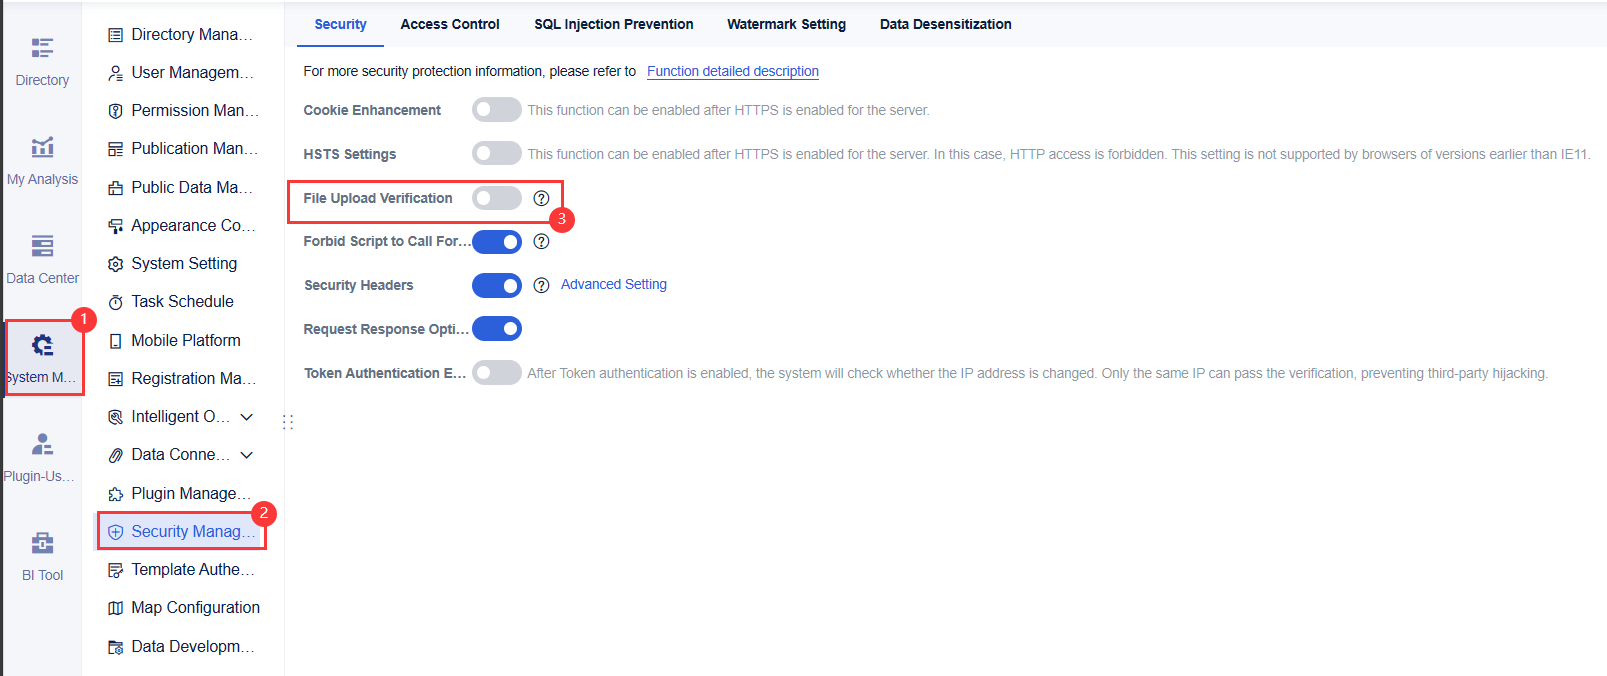Disable the Security Headers toggle
The image size is (1607, 676).
tap(496, 285)
